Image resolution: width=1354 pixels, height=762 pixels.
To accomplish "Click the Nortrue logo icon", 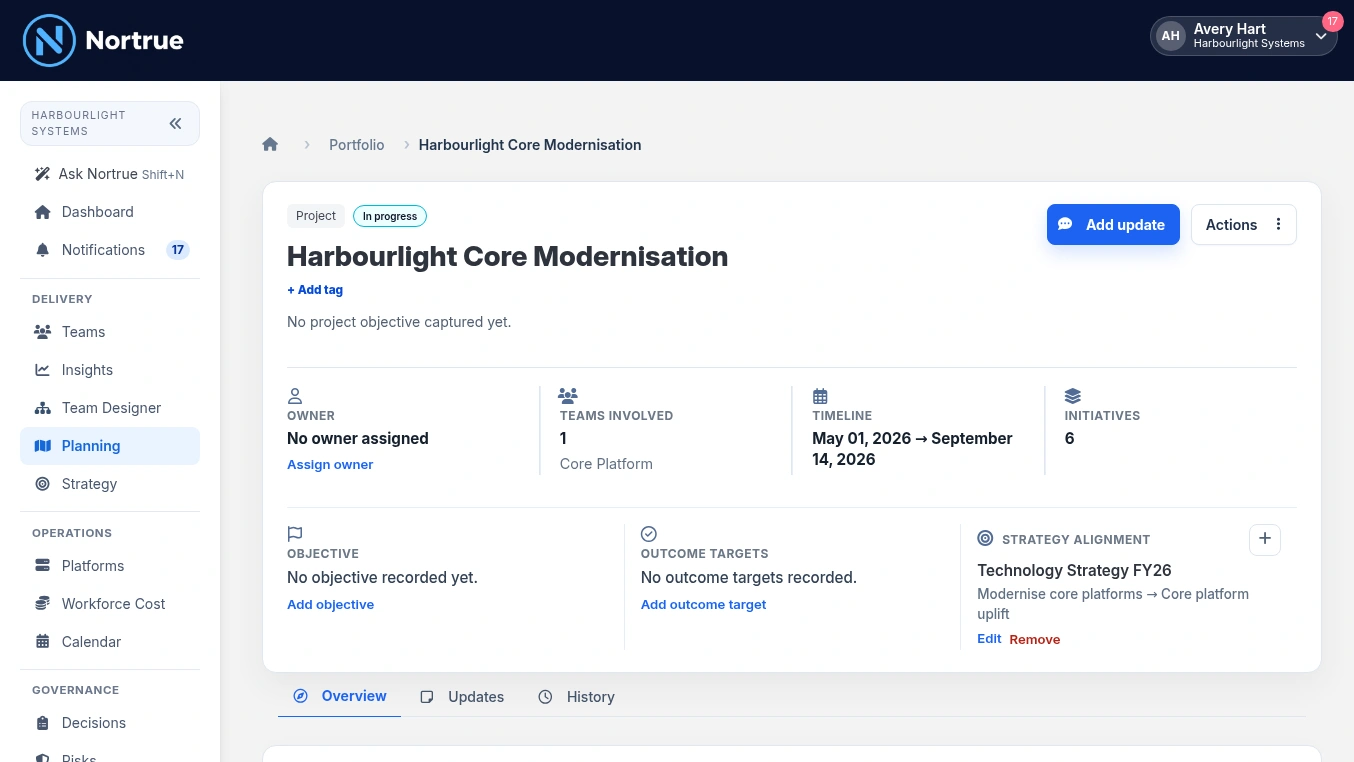I will [49, 40].
